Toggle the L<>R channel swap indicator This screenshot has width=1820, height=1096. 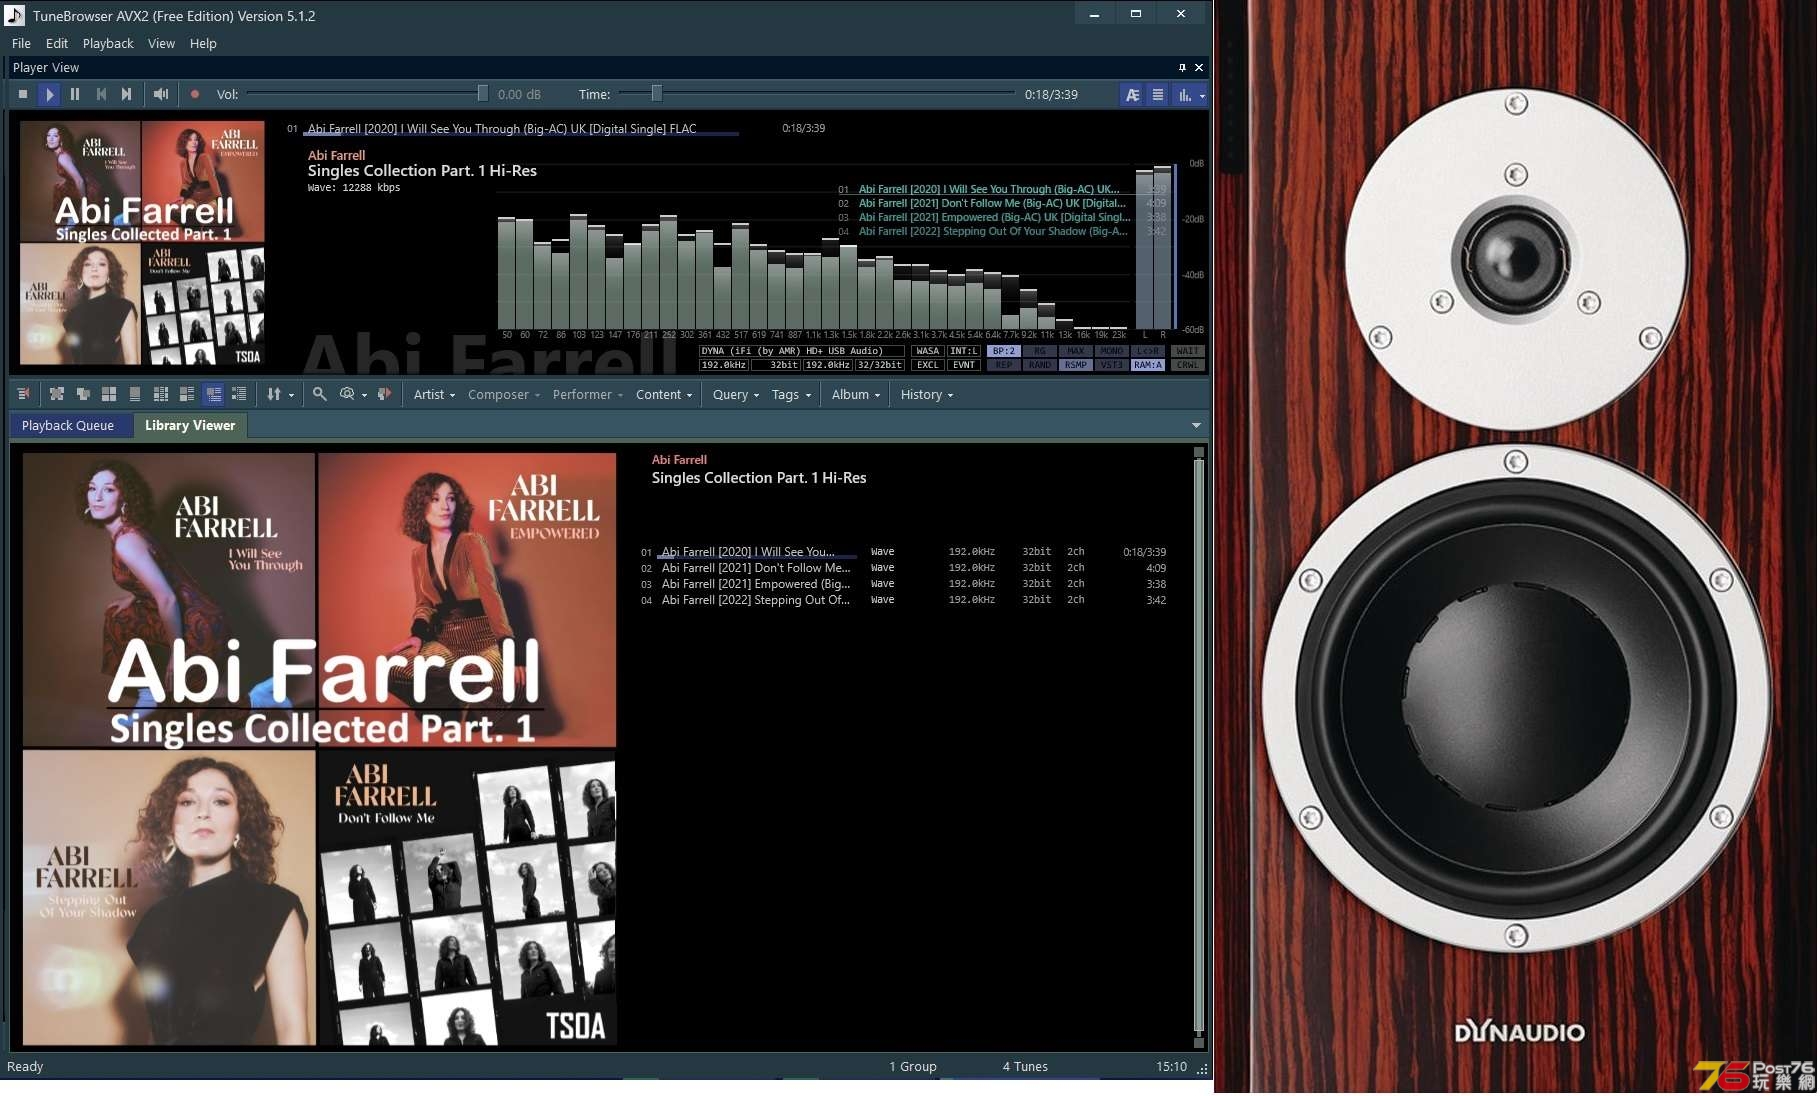pyautogui.click(x=1148, y=351)
